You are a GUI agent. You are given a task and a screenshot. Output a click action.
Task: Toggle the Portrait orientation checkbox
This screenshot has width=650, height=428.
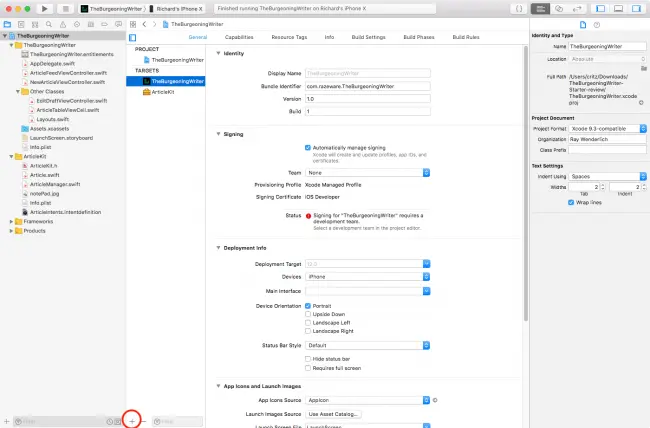pyautogui.click(x=308, y=306)
